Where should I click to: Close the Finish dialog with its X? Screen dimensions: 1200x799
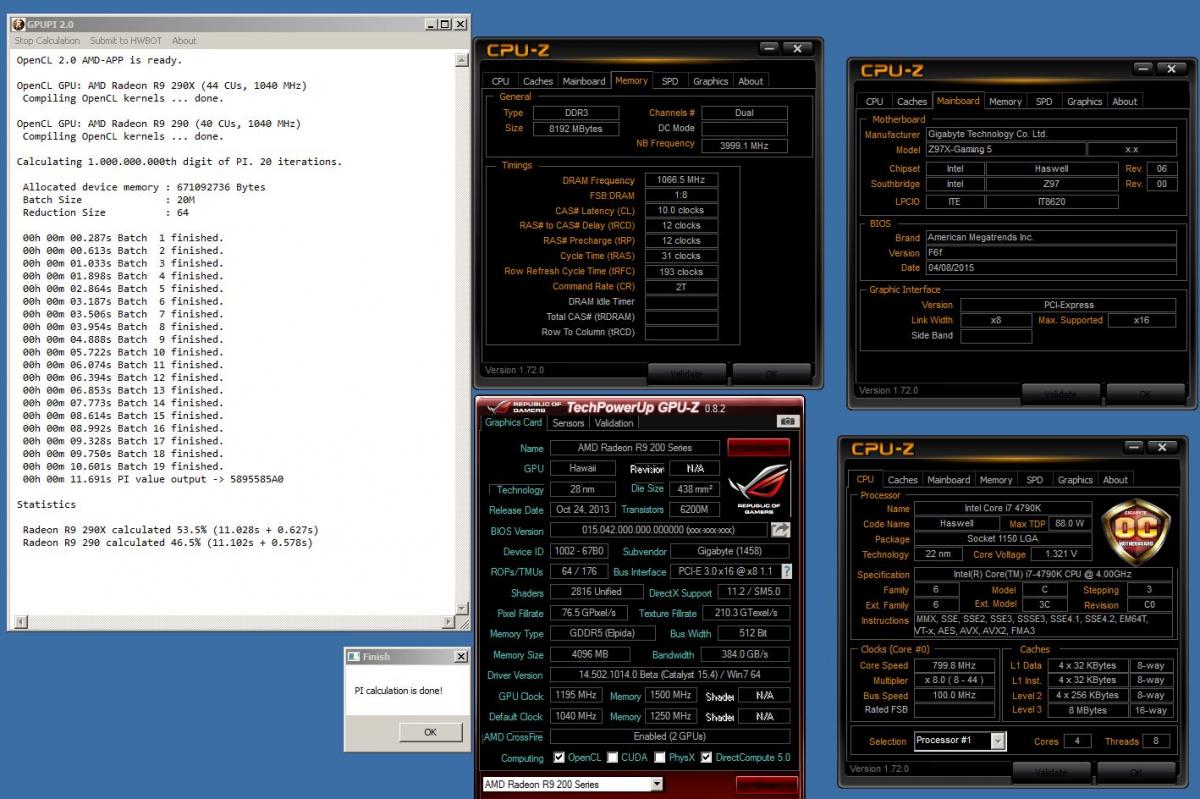tap(460, 657)
